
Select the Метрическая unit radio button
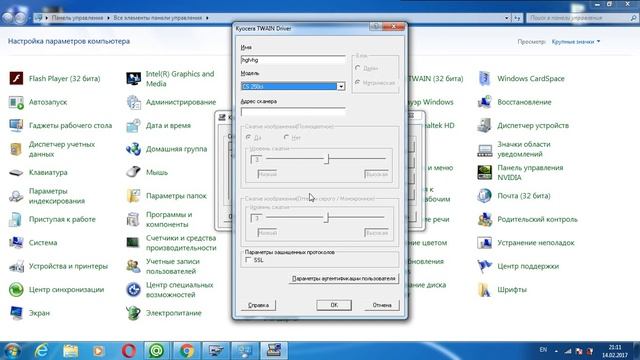[x=358, y=82]
